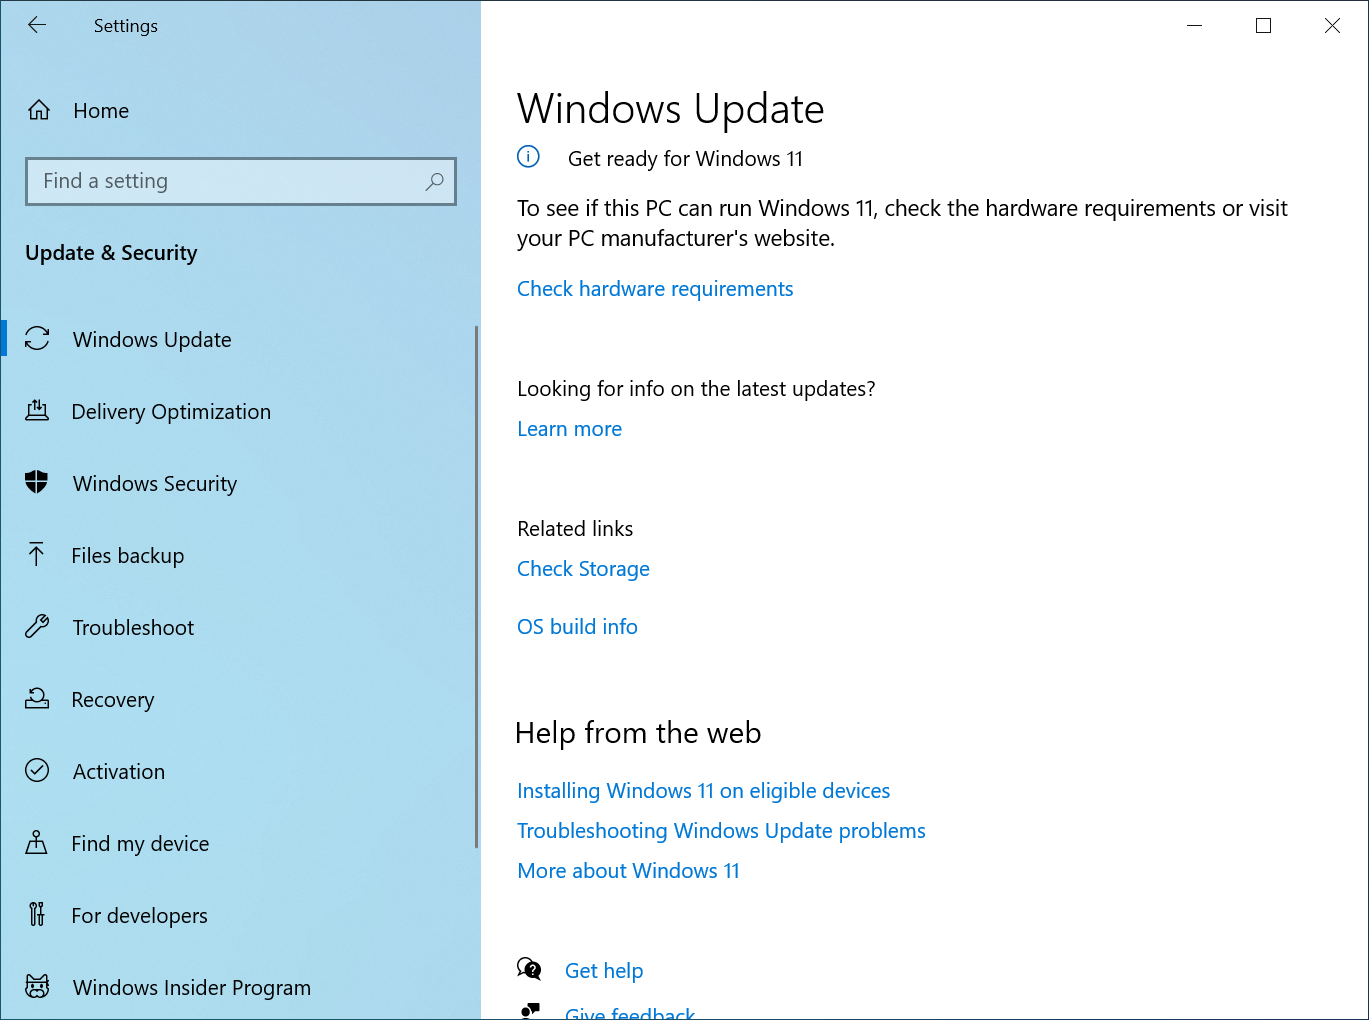Viewport: 1369px width, 1020px height.
Task: Open Files backup settings
Action: pos(240,555)
